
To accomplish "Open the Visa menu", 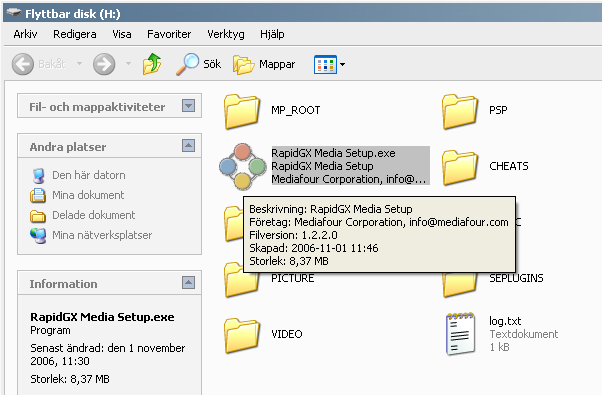I will 122,34.
